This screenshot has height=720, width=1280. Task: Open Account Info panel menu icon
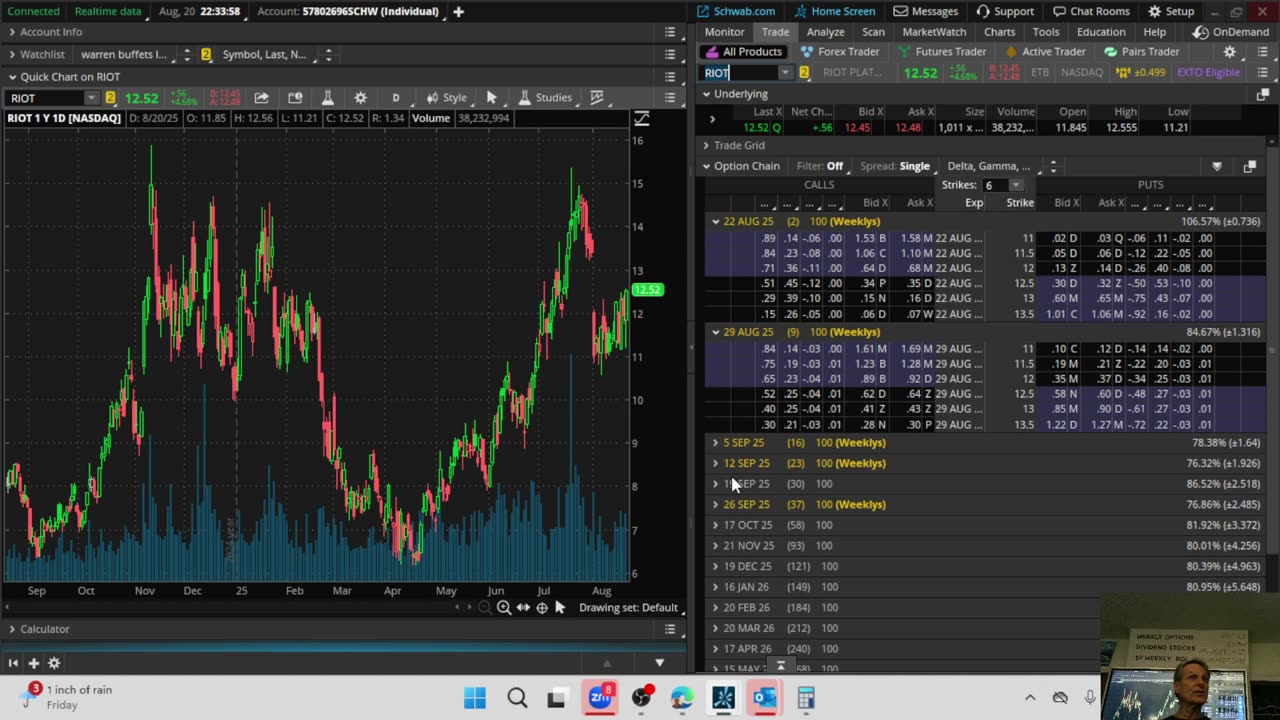(x=670, y=32)
